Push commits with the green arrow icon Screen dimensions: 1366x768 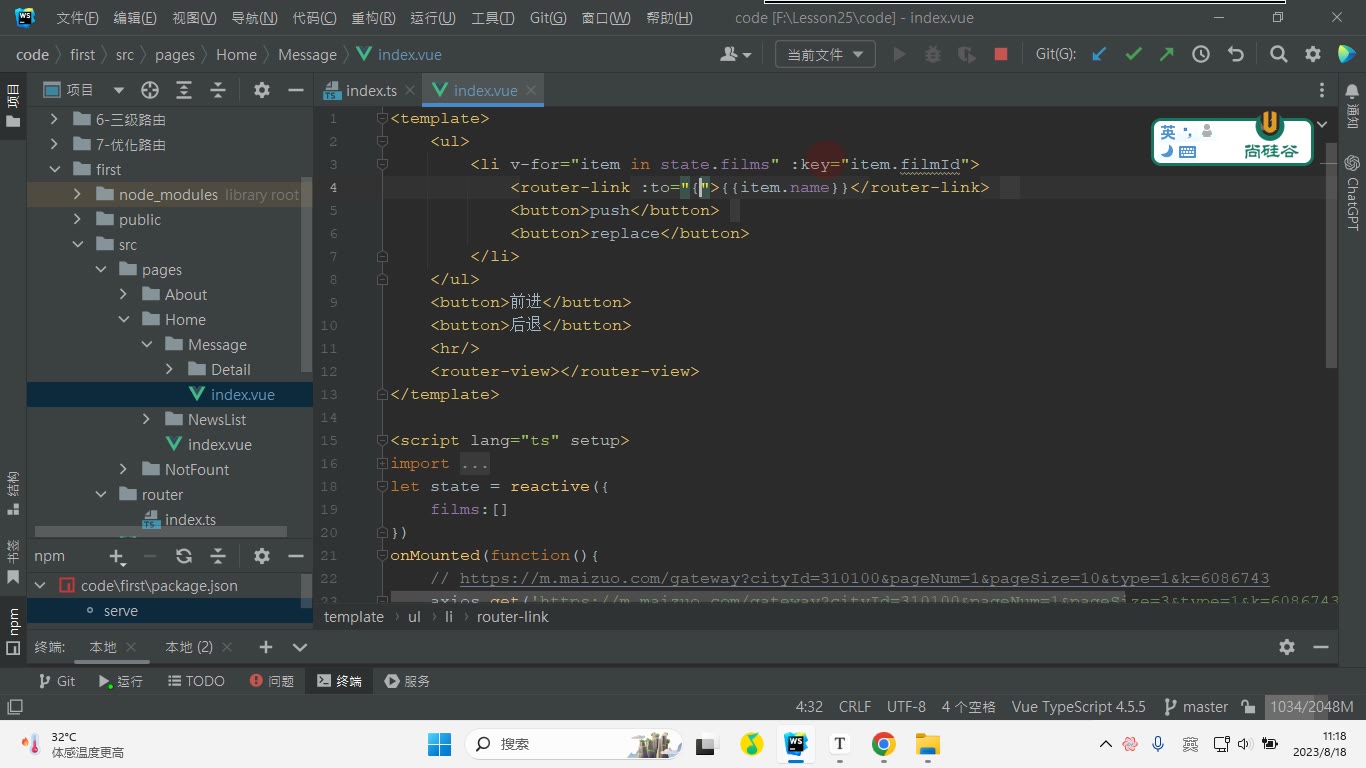tap(1167, 55)
